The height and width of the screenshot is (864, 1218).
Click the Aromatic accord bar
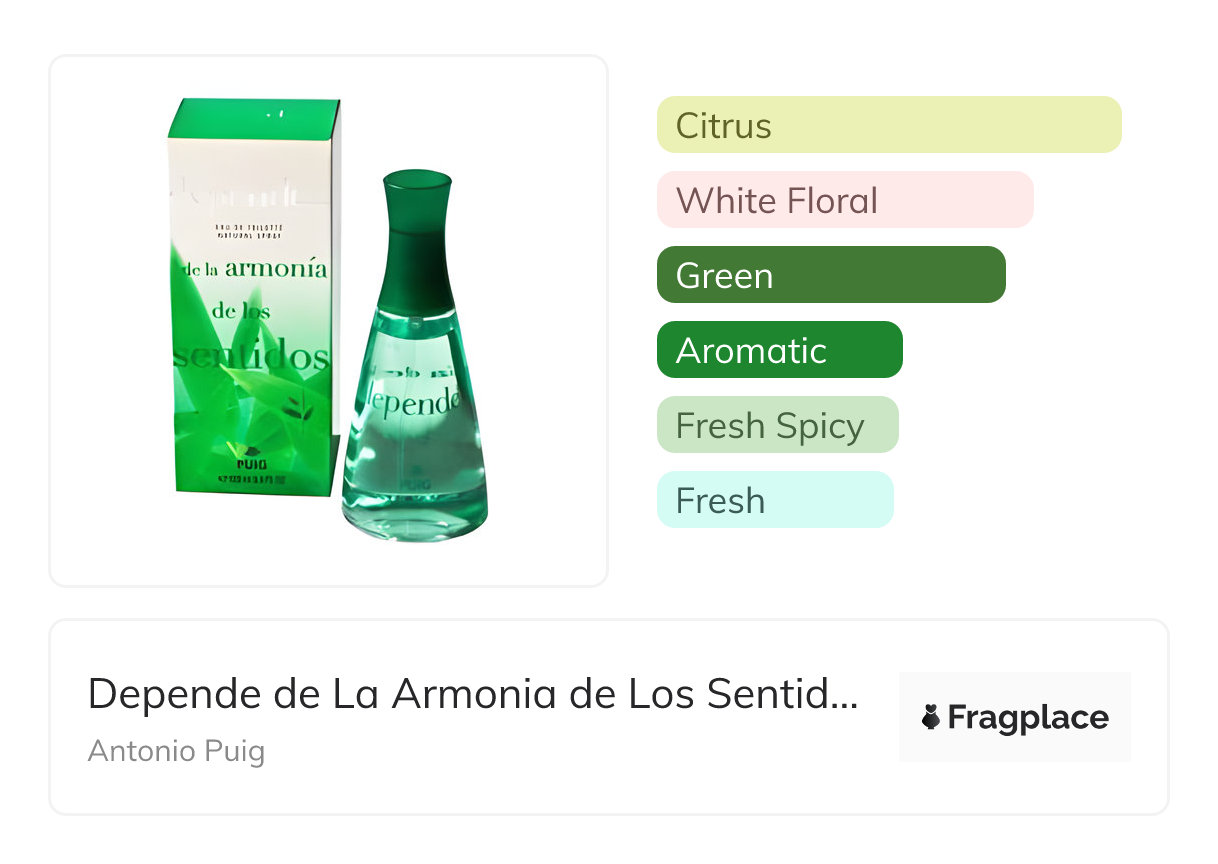tap(779, 350)
